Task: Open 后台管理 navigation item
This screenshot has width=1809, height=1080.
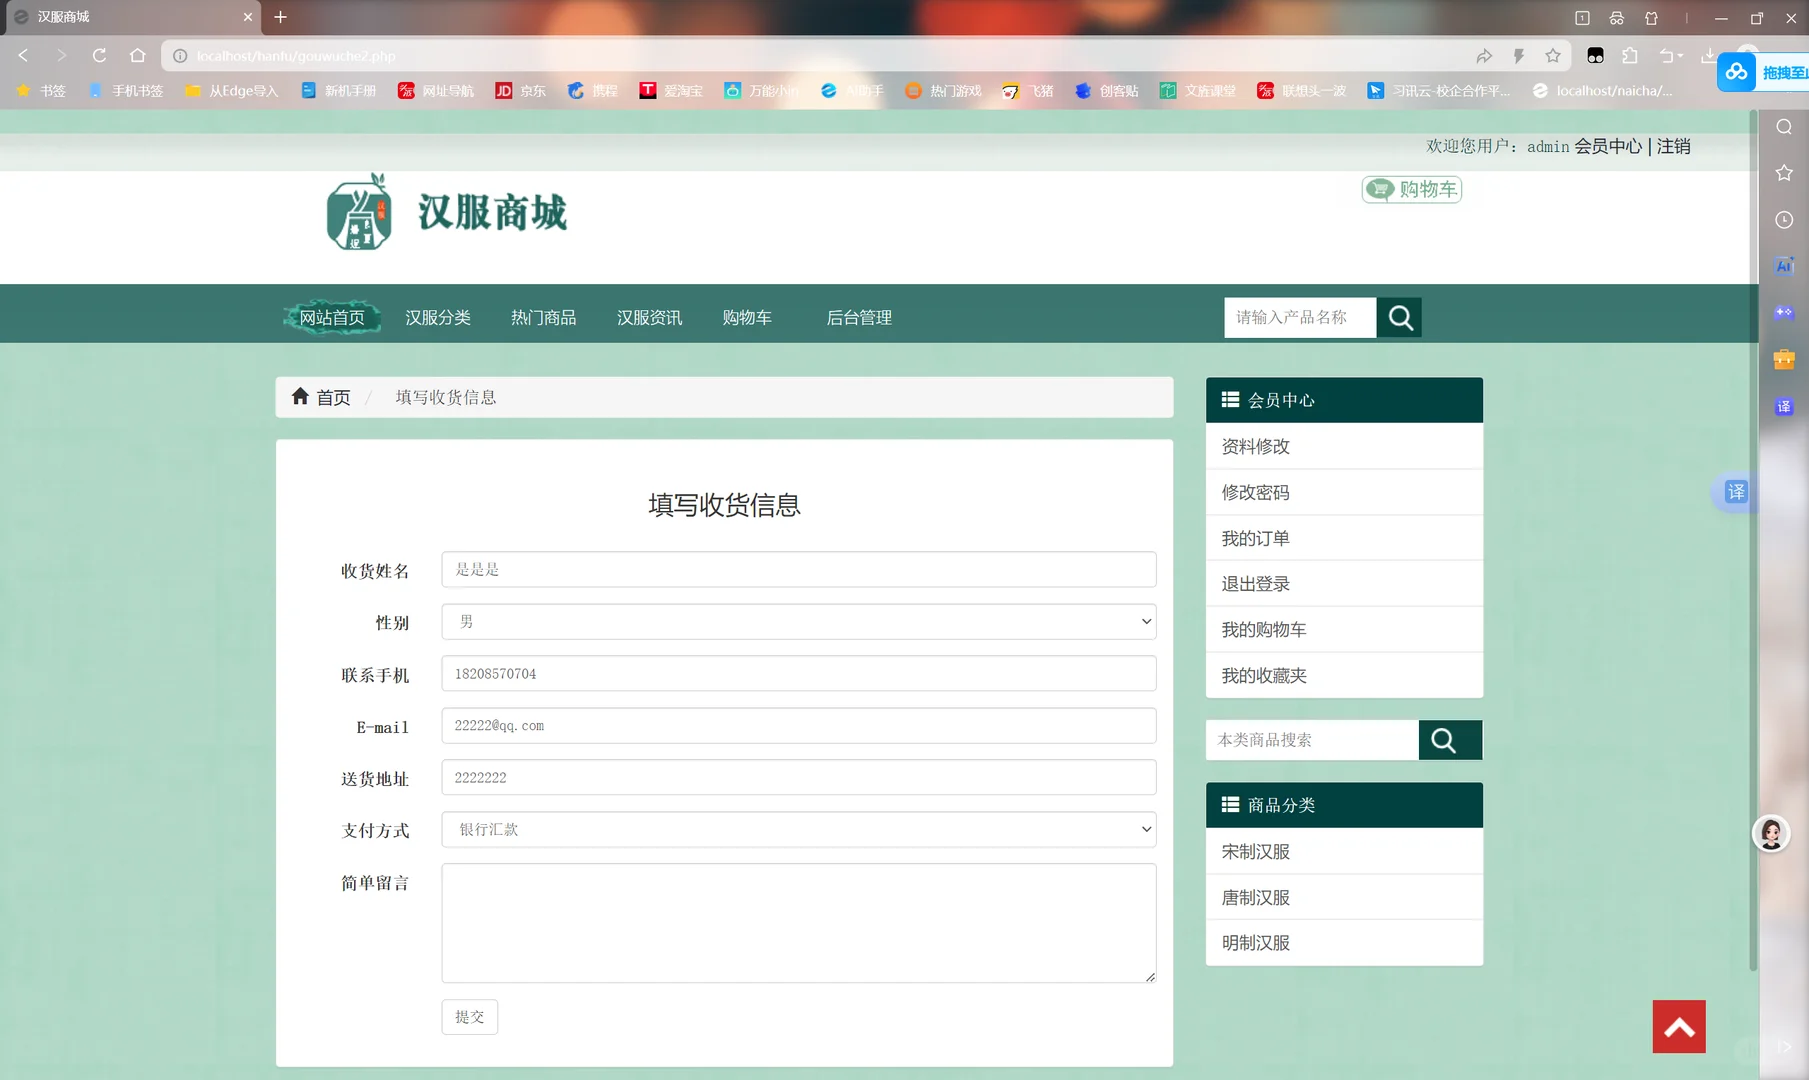Action: pyautogui.click(x=859, y=317)
